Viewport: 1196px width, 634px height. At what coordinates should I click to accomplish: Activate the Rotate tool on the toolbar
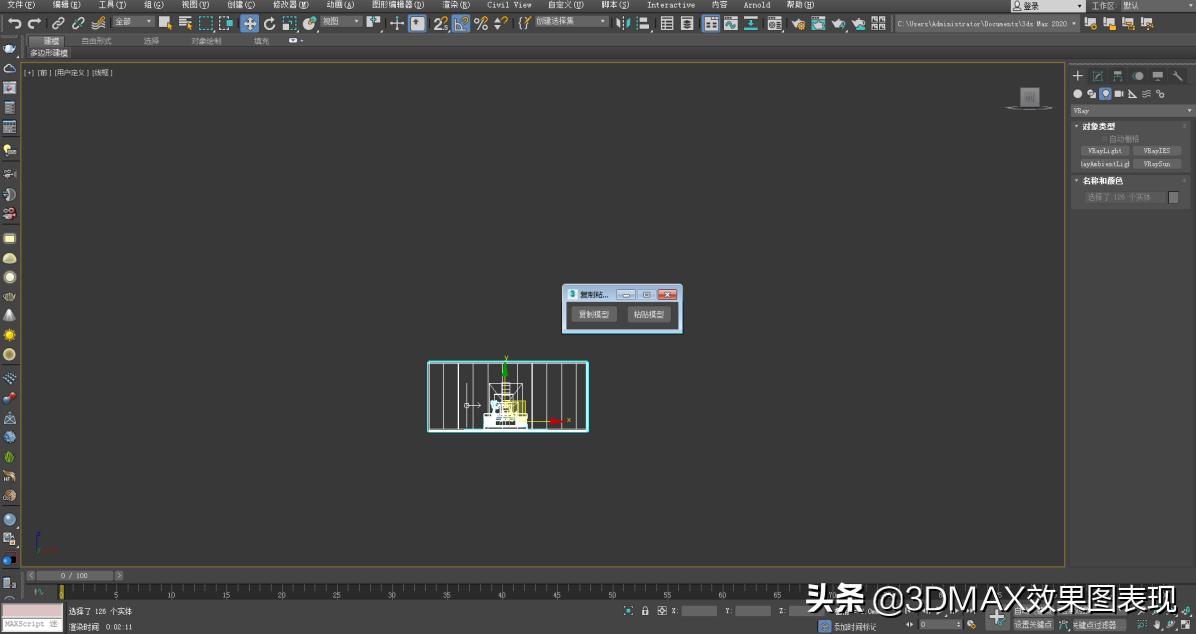(x=269, y=23)
